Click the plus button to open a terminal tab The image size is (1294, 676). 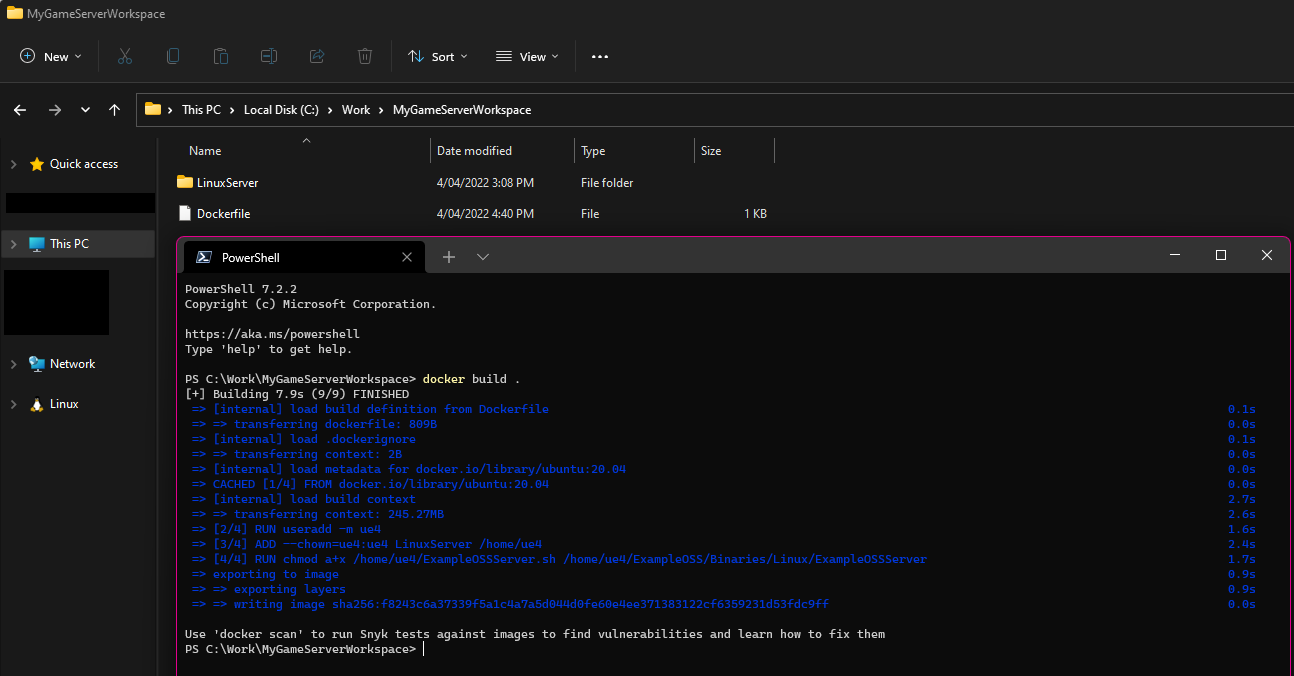[x=448, y=257]
